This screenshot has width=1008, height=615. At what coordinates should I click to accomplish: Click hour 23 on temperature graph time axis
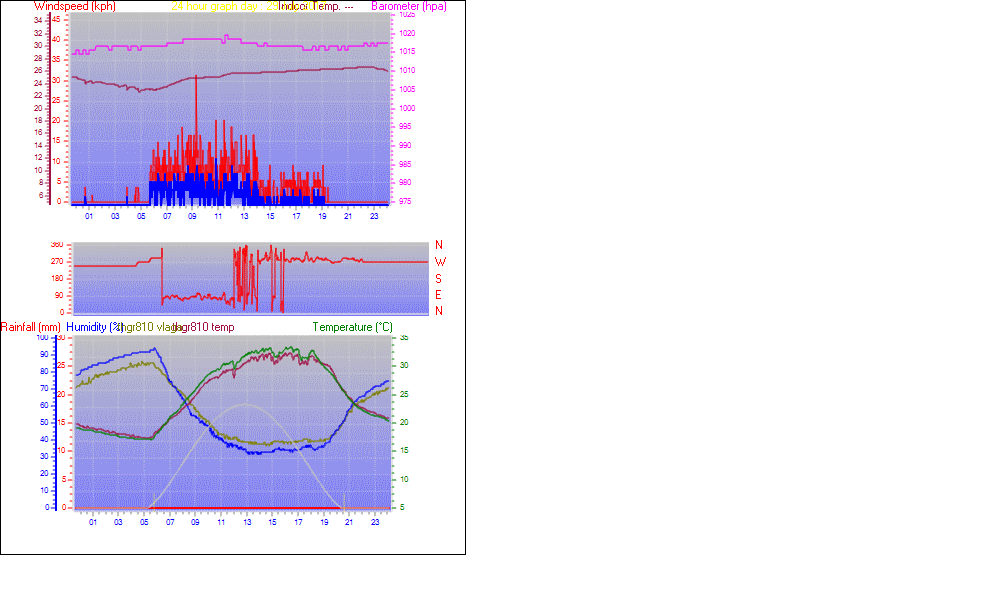tap(375, 521)
